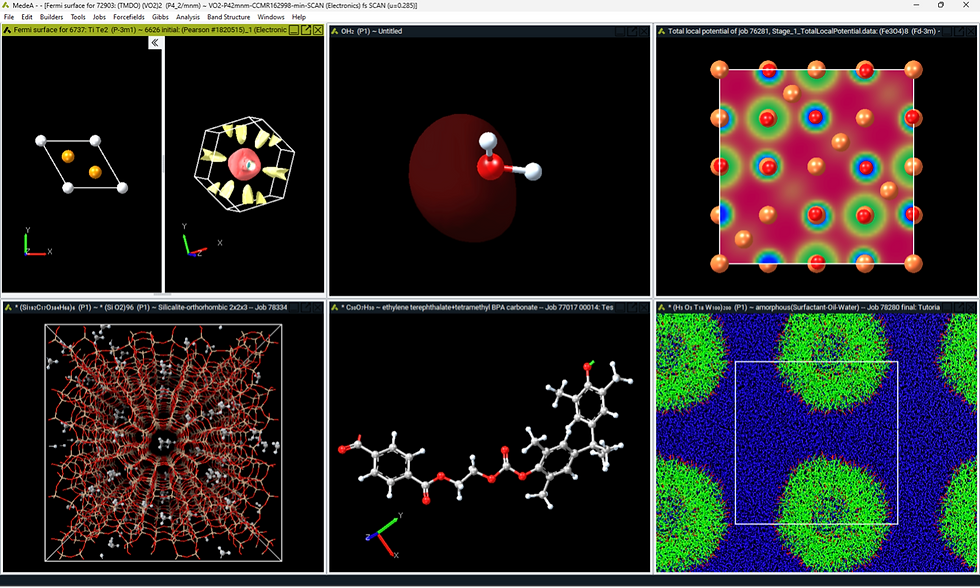This screenshot has width=980, height=588.
Task: Restore the Silicalite-orthorhombic Job 78334 window
Action: 294,304
